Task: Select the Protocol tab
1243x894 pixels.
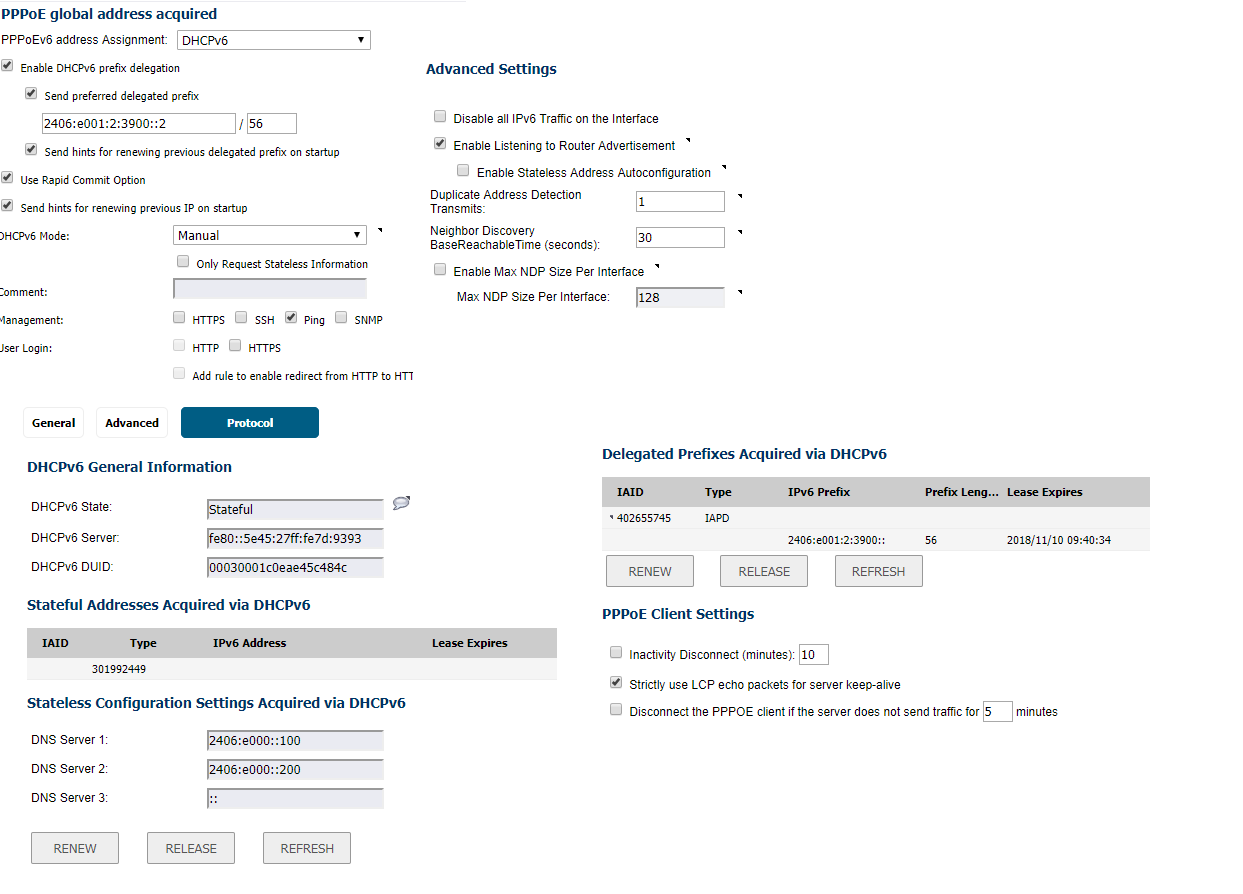Action: 250,423
